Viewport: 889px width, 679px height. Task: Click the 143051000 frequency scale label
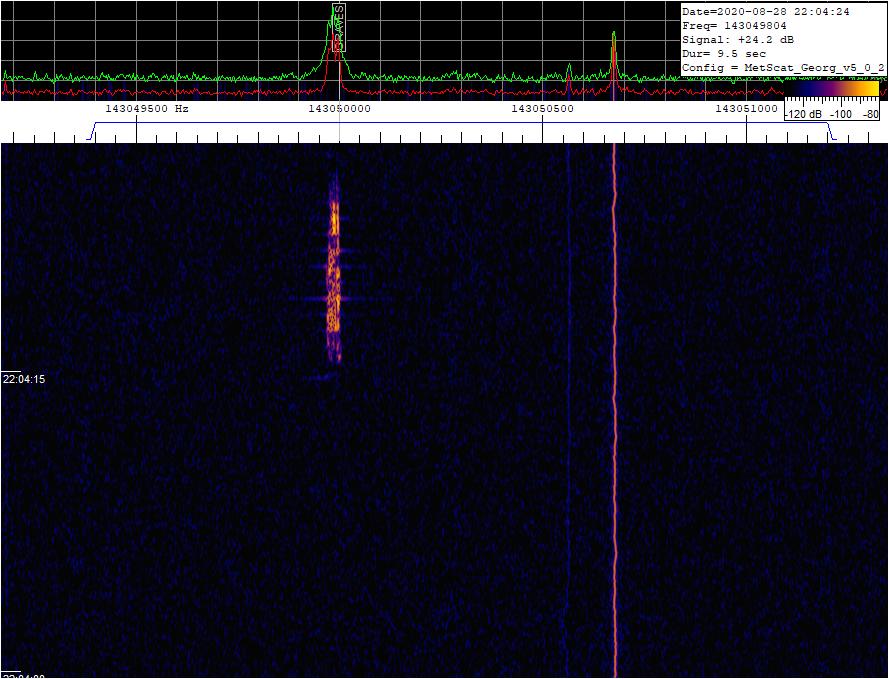(746, 109)
